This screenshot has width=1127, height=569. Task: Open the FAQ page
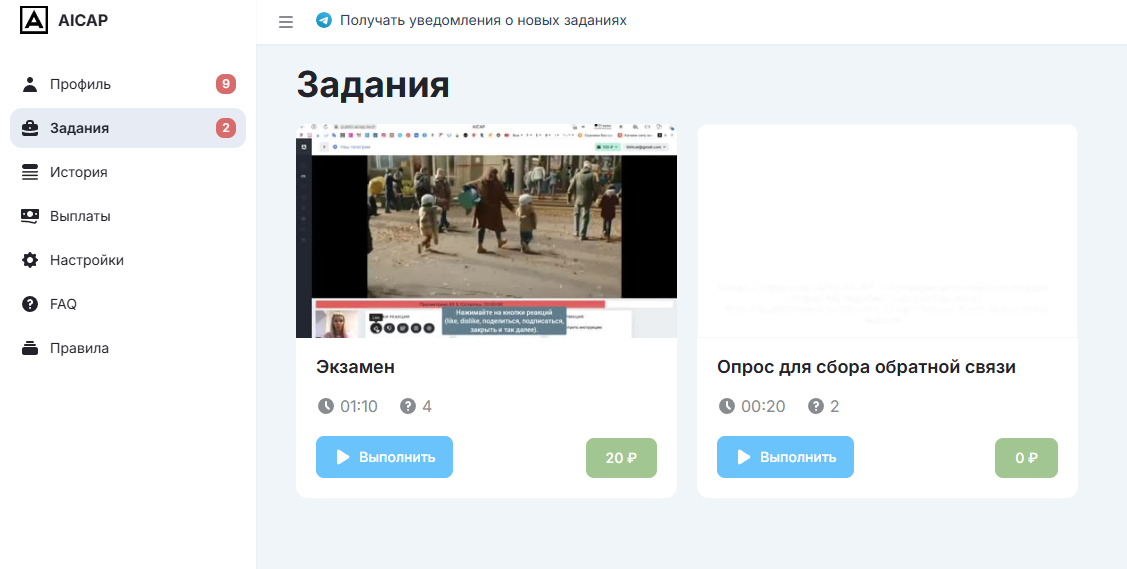(x=128, y=304)
